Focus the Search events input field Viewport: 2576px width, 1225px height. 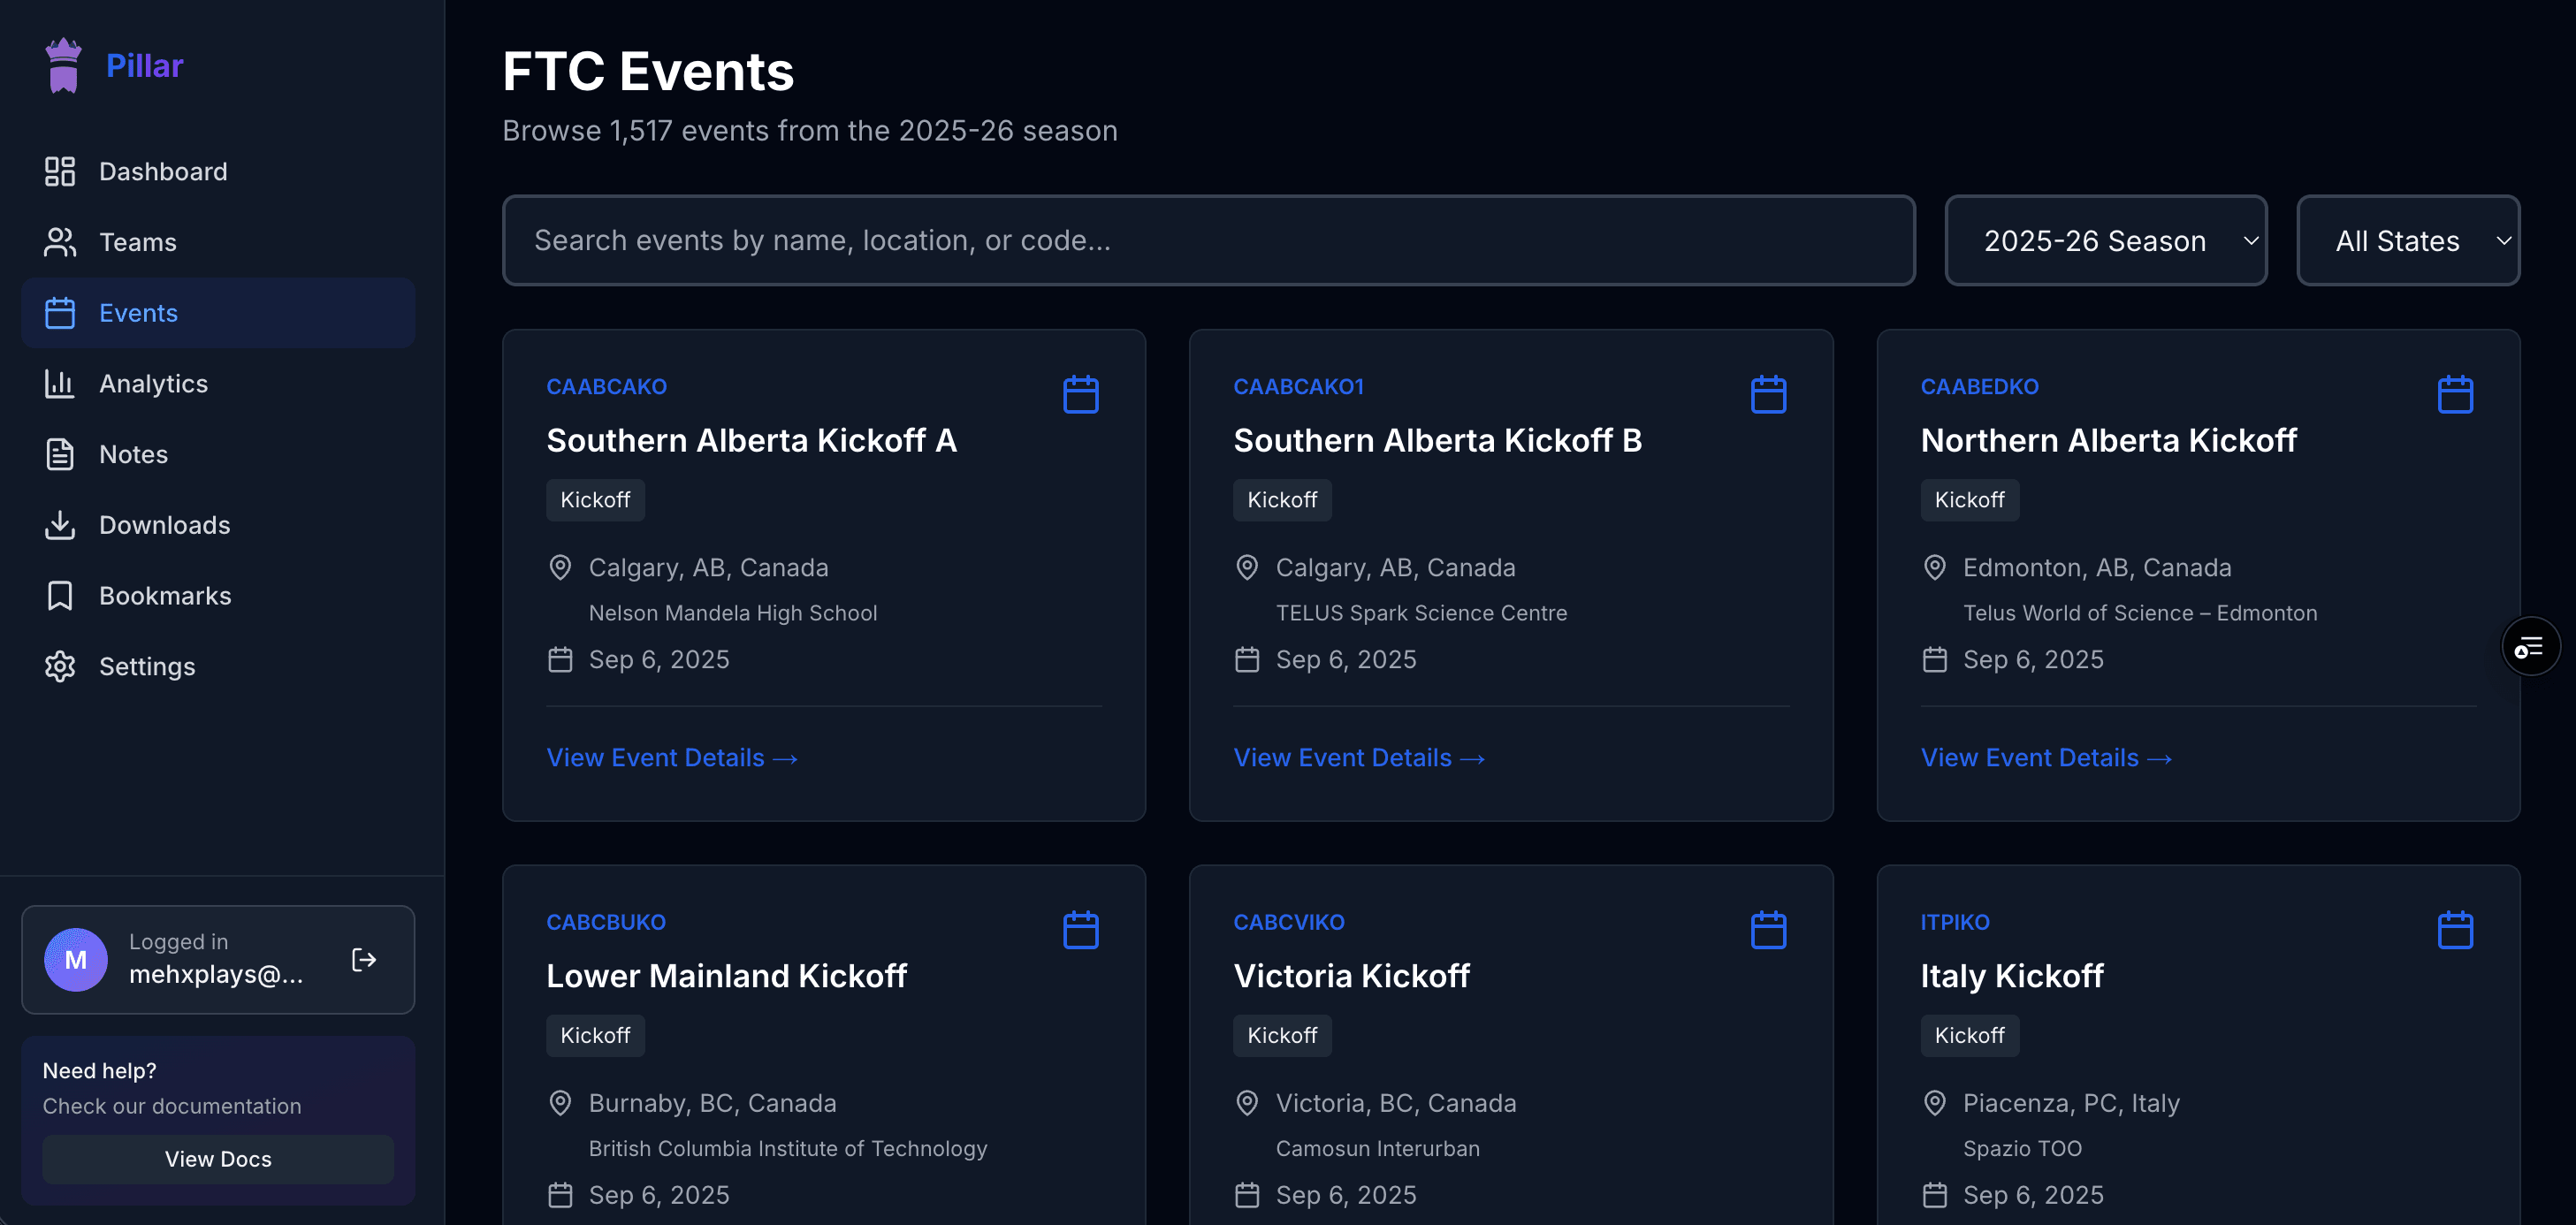pyautogui.click(x=1208, y=241)
